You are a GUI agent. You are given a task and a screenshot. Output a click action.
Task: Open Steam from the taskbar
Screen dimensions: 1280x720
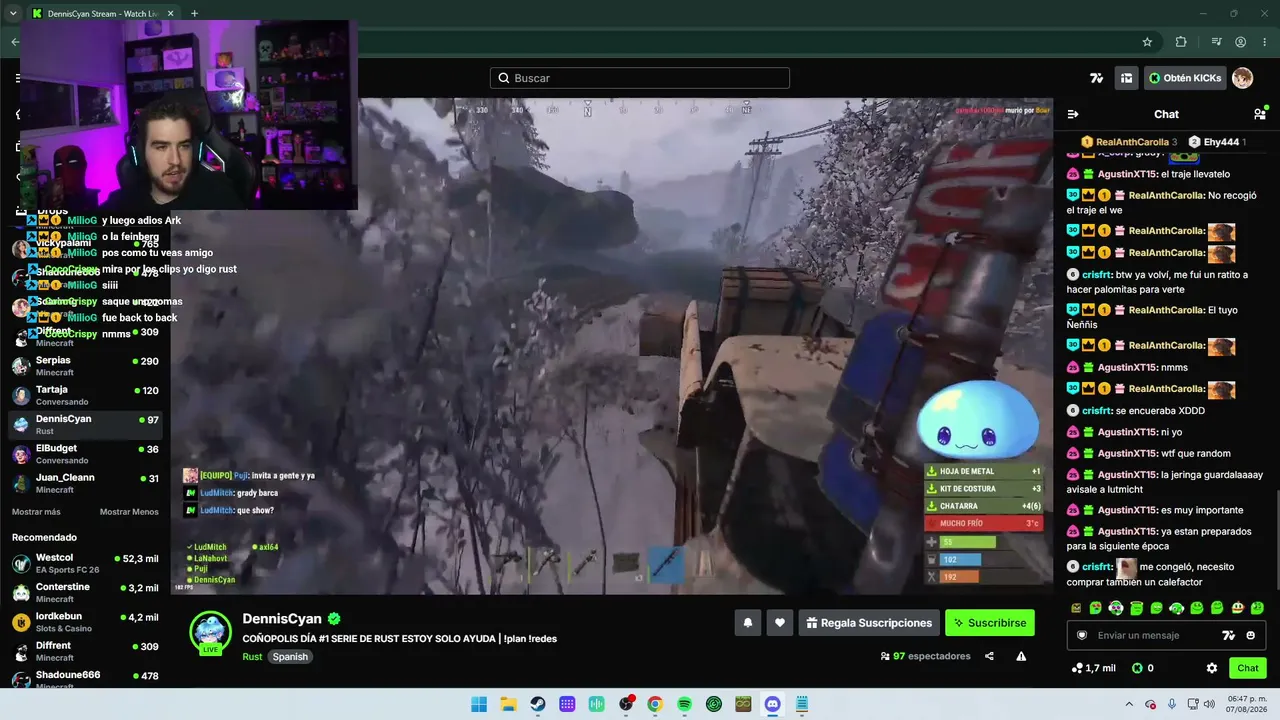coord(538,704)
